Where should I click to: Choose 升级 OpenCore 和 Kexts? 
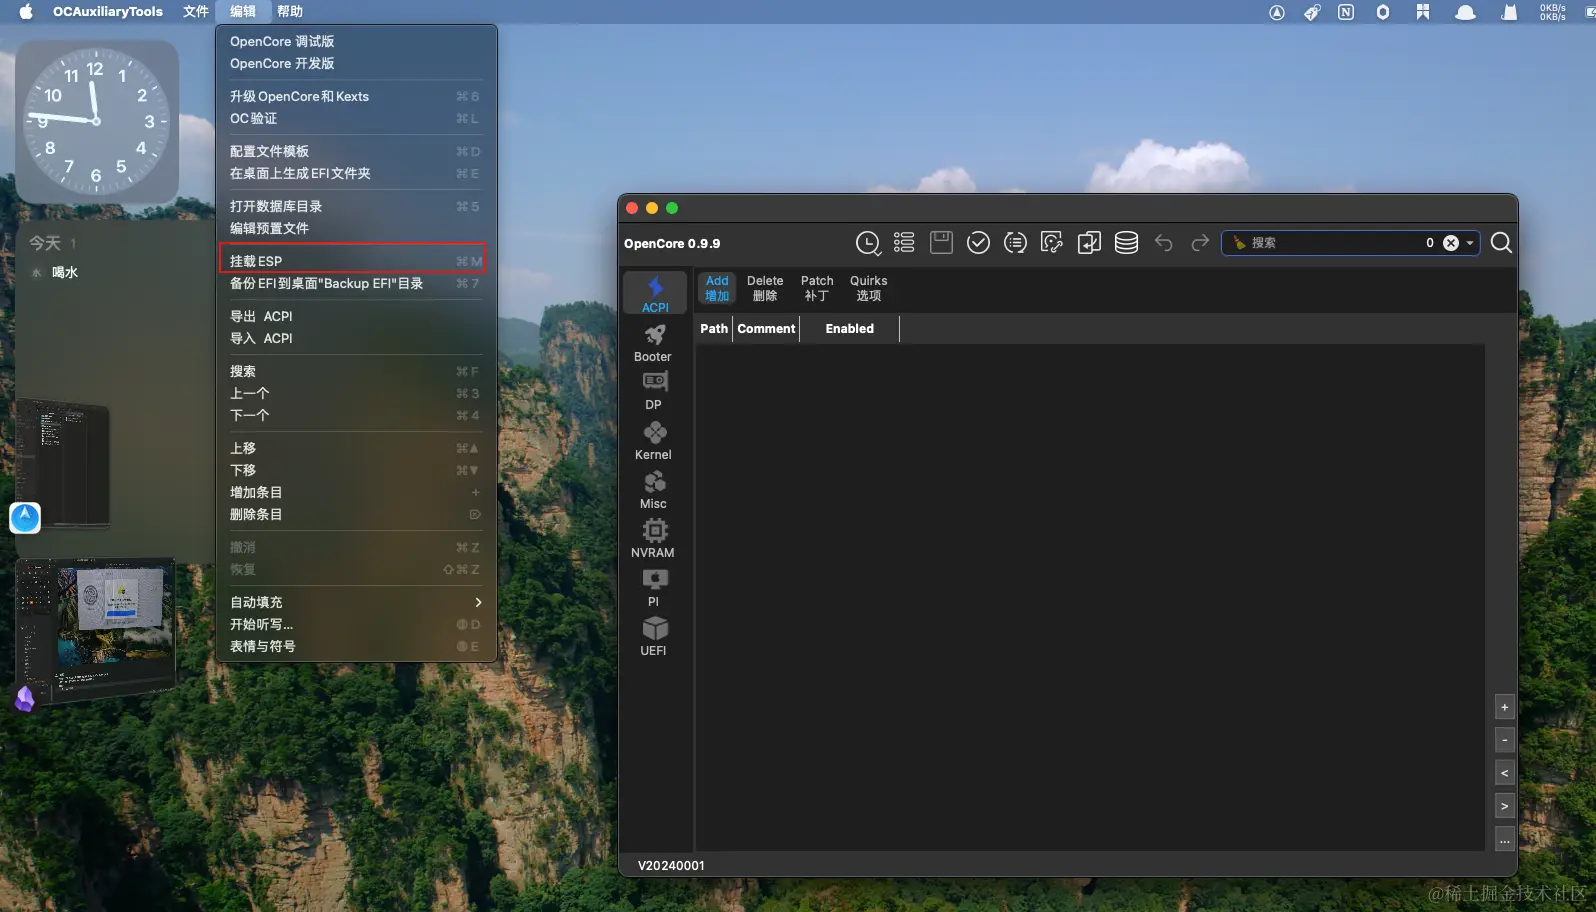[356, 96]
